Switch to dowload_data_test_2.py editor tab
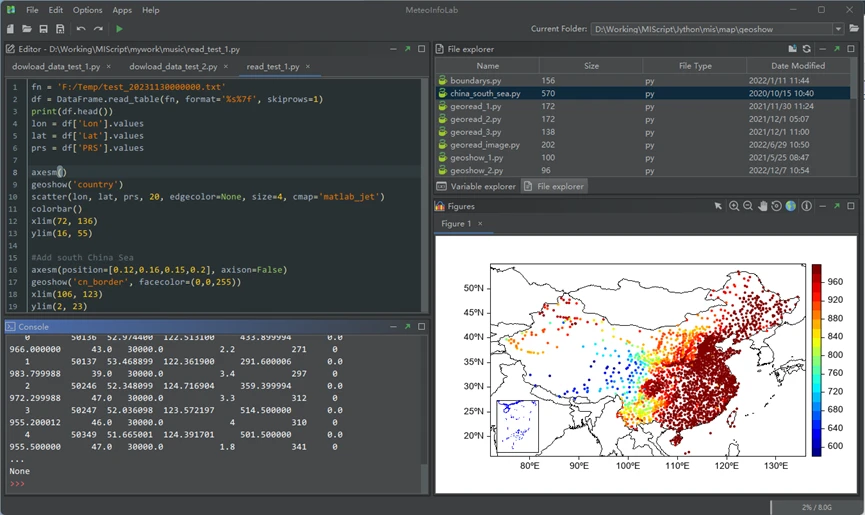The image size is (865, 515). coord(173,66)
